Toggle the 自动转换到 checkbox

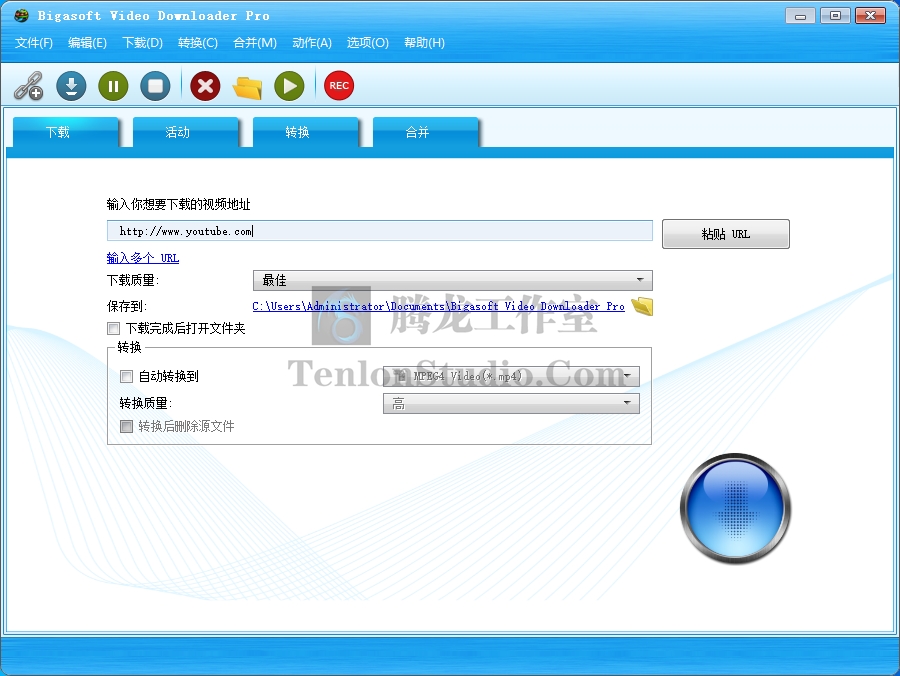[x=126, y=376]
